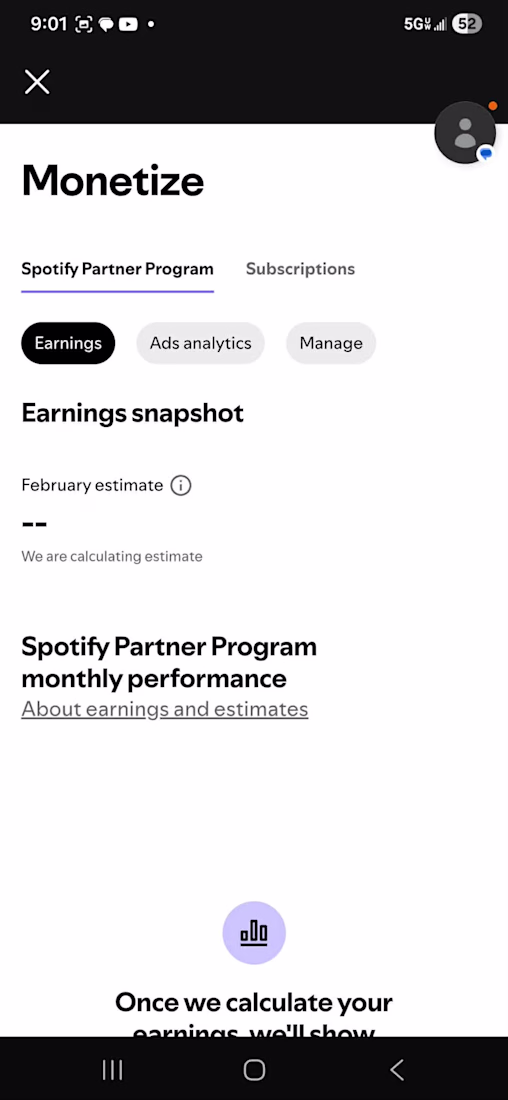This screenshot has height=1100, width=508.
Task: Tap the screen recorder status icon
Action: (83, 25)
